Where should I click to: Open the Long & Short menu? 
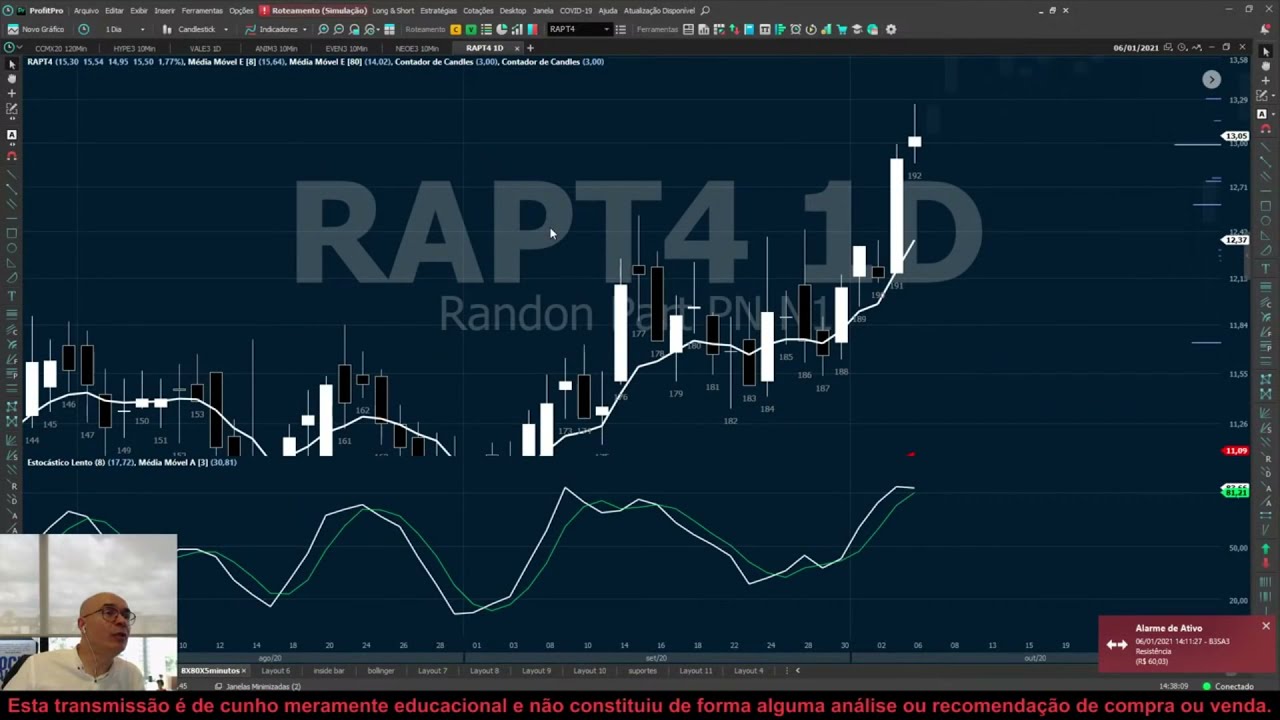(393, 10)
